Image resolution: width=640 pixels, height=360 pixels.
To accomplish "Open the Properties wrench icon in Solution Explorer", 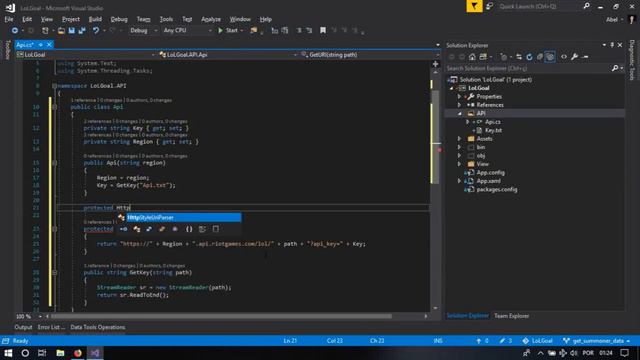I will pyautogui.click(x=574, y=57).
